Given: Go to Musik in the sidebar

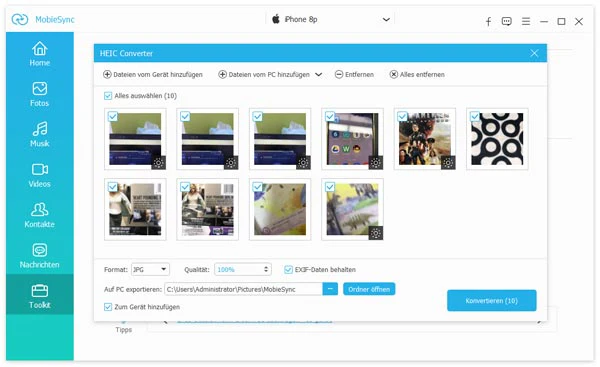Looking at the screenshot, I should [x=39, y=134].
